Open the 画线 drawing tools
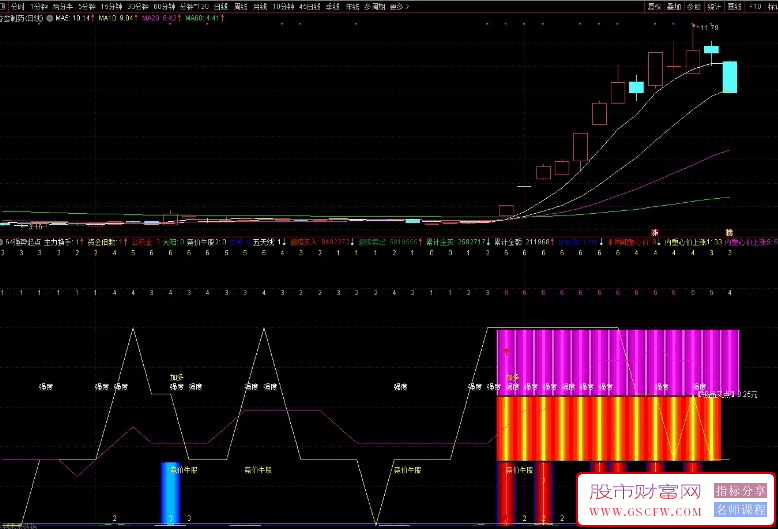This screenshot has width=778, height=529. pyautogui.click(x=735, y=5)
